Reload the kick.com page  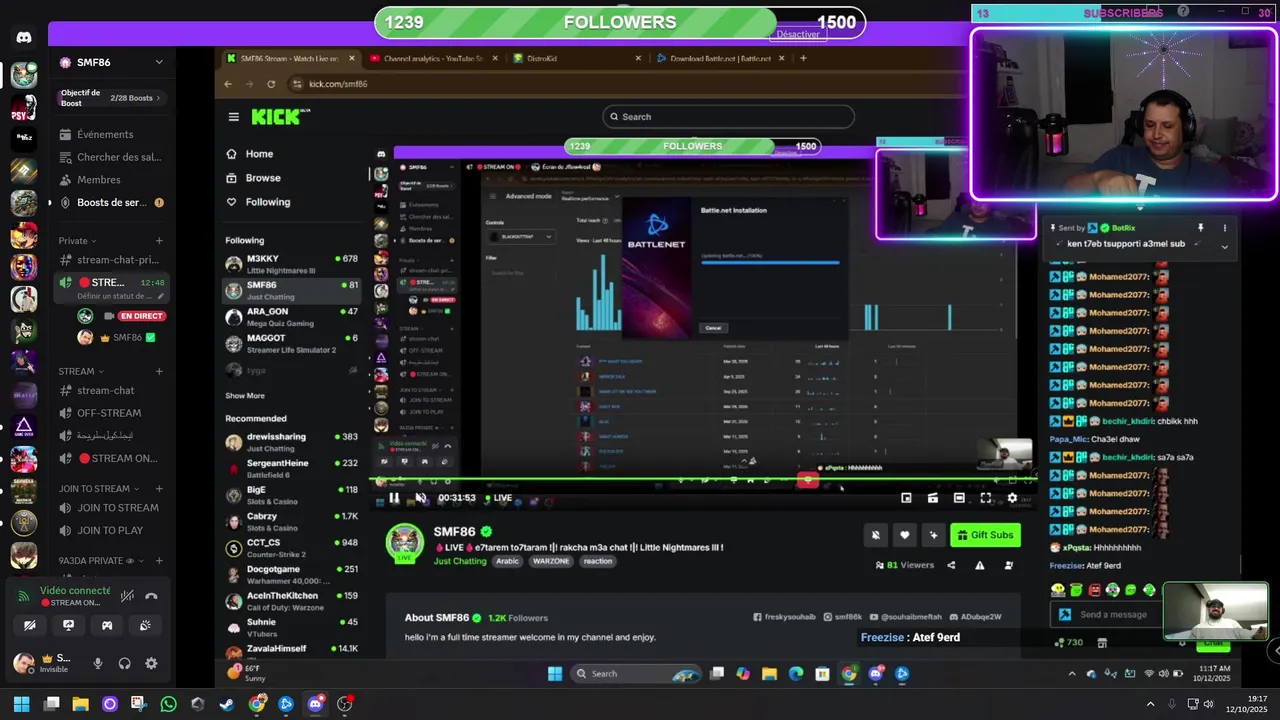point(272,84)
